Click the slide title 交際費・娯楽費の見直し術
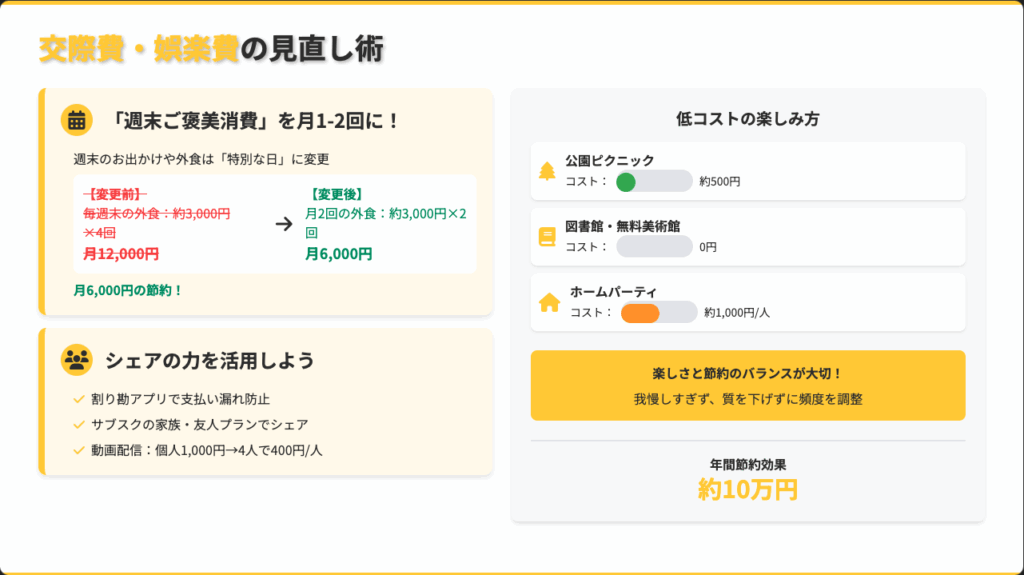 tap(211, 48)
